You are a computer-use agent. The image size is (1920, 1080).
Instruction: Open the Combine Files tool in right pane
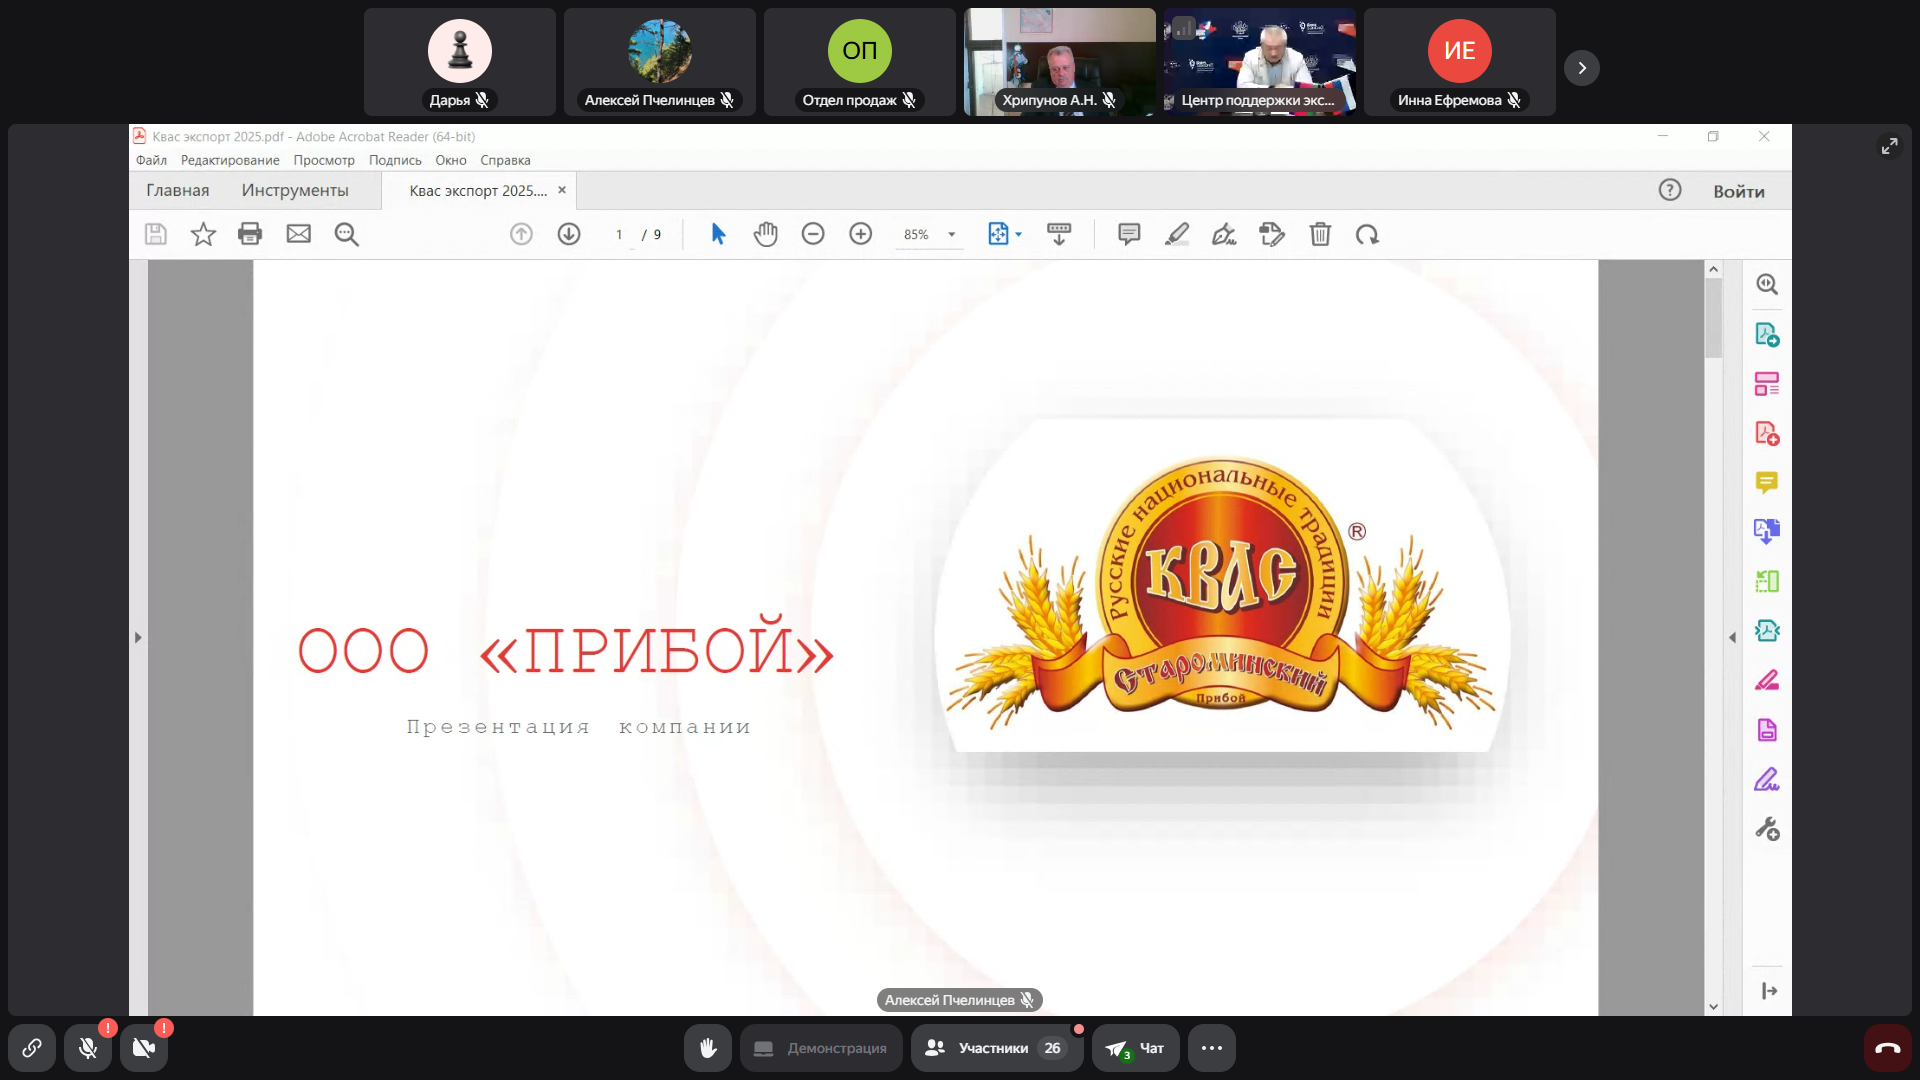click(1767, 531)
